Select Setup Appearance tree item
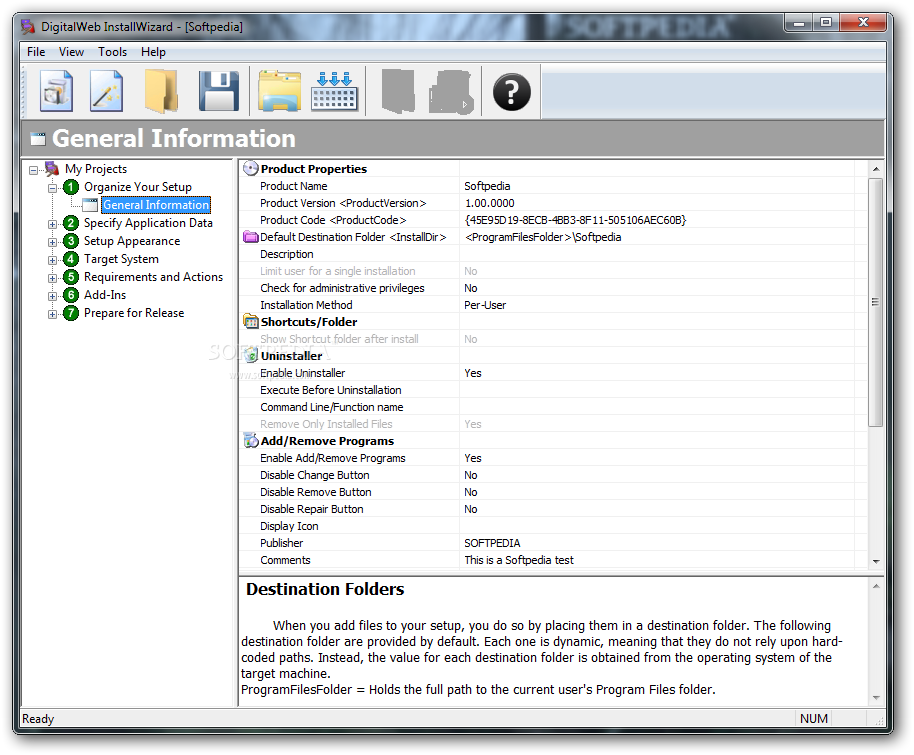 point(132,241)
